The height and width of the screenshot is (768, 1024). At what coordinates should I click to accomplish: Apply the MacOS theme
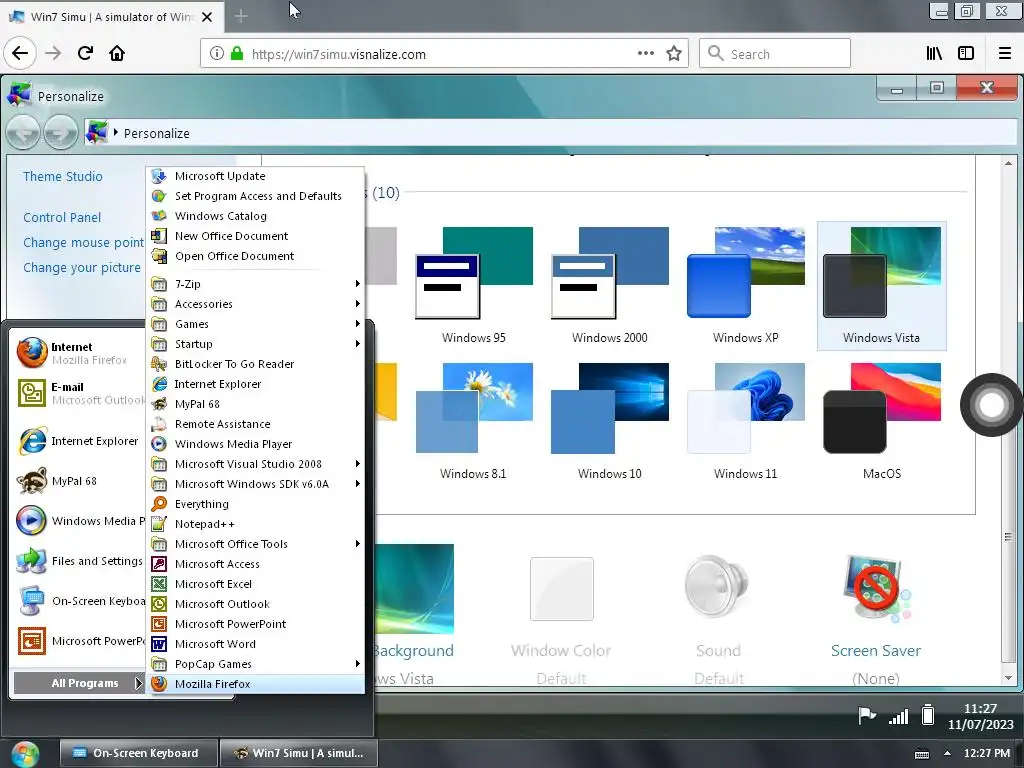tap(882, 422)
